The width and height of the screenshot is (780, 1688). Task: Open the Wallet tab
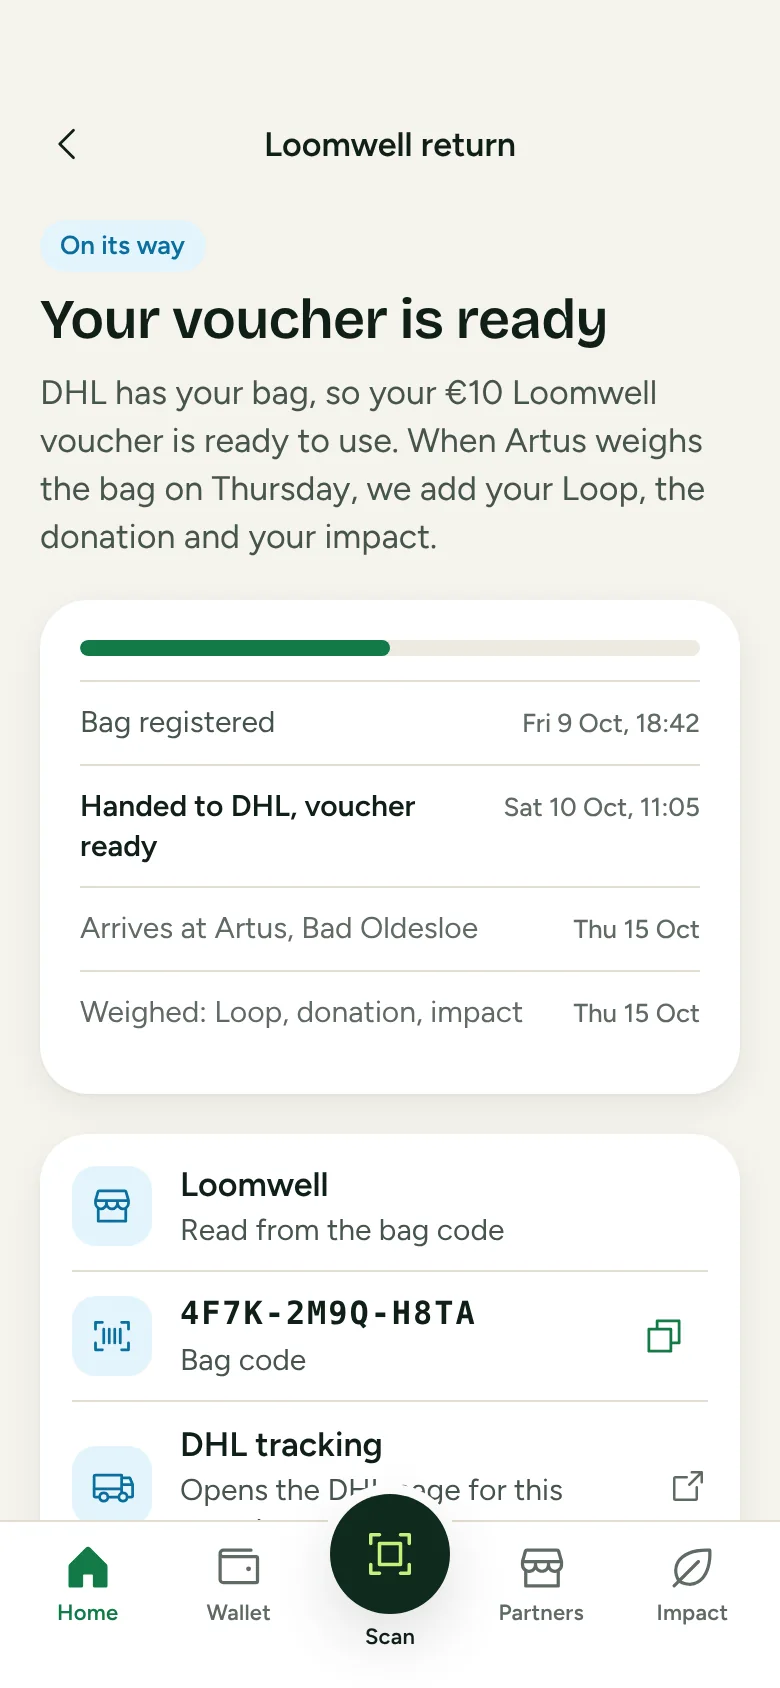tap(238, 1584)
